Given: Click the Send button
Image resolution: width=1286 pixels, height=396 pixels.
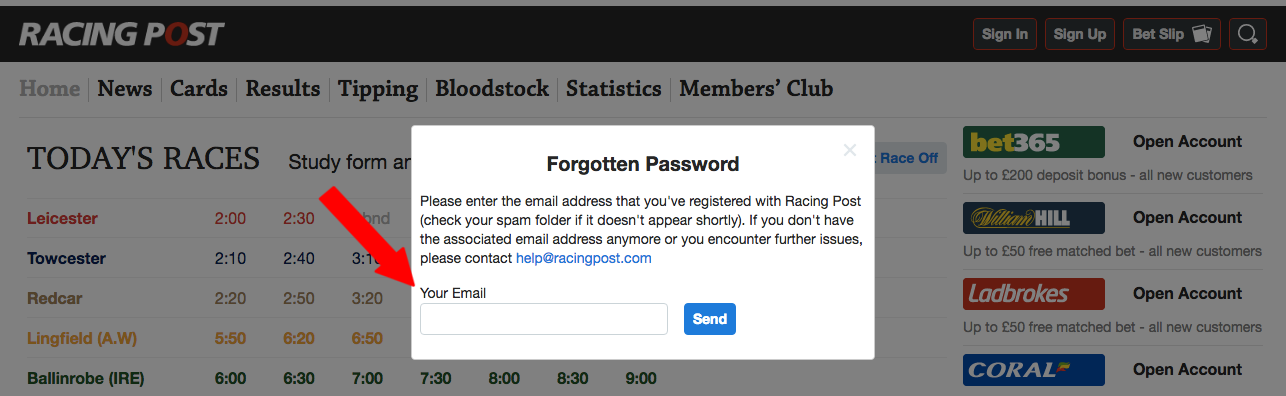Looking at the screenshot, I should 710,319.
